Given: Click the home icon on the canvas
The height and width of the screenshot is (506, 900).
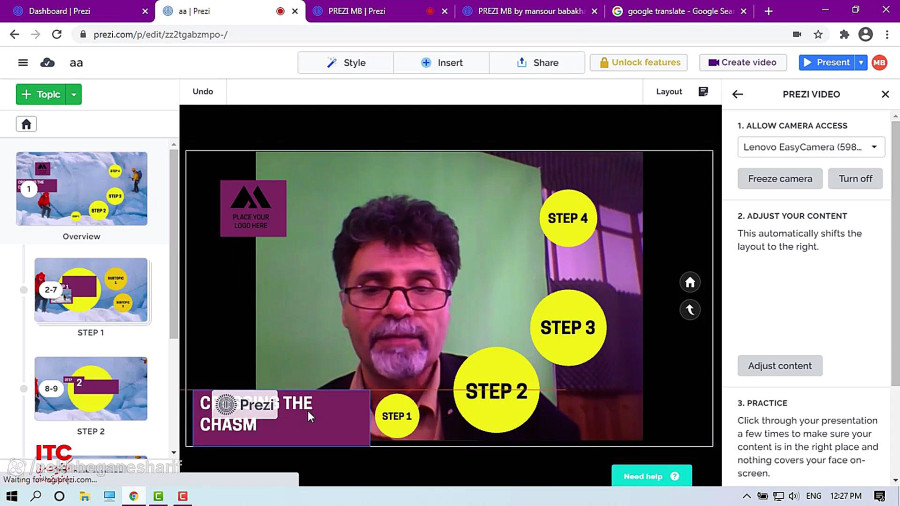Looking at the screenshot, I should coord(690,282).
